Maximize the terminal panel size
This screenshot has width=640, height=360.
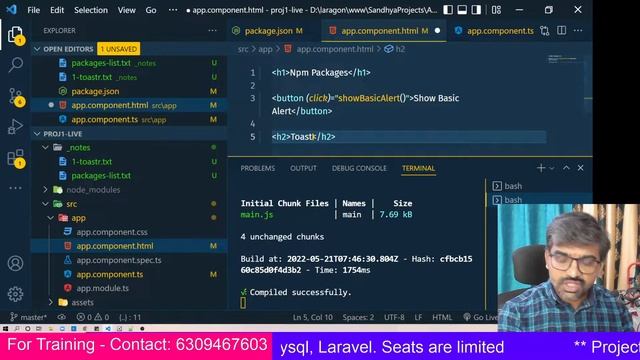(566, 168)
